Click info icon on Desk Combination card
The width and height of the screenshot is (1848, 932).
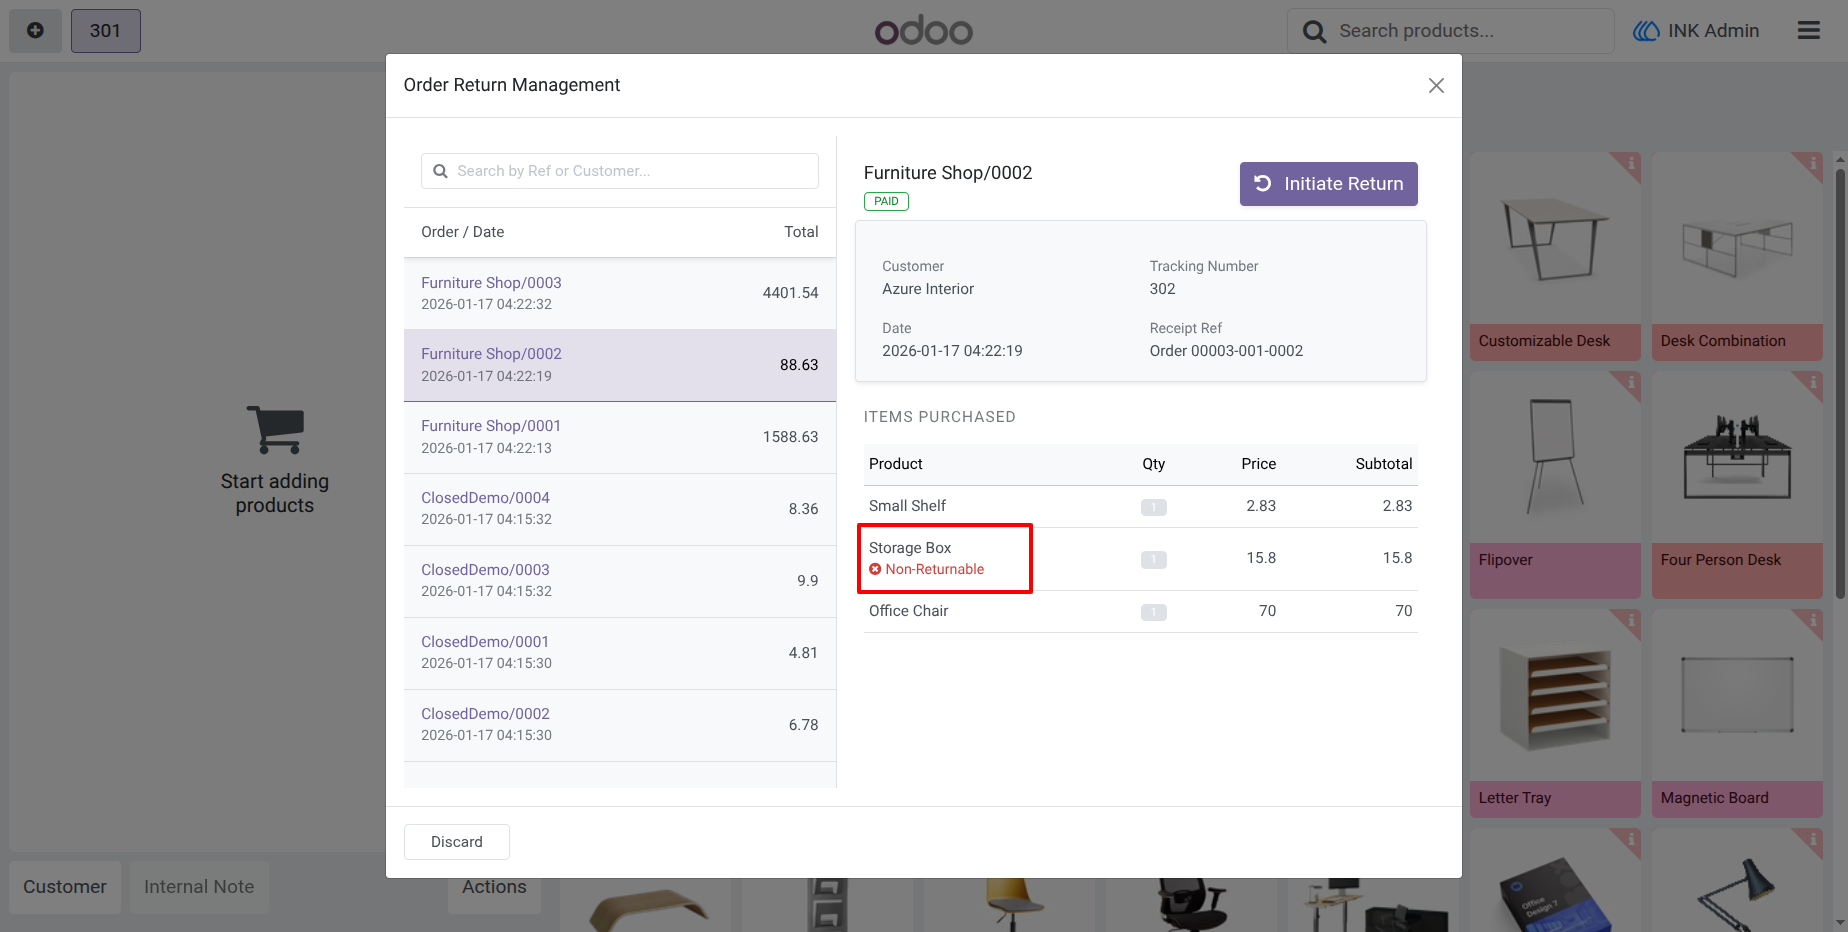click(x=1812, y=163)
